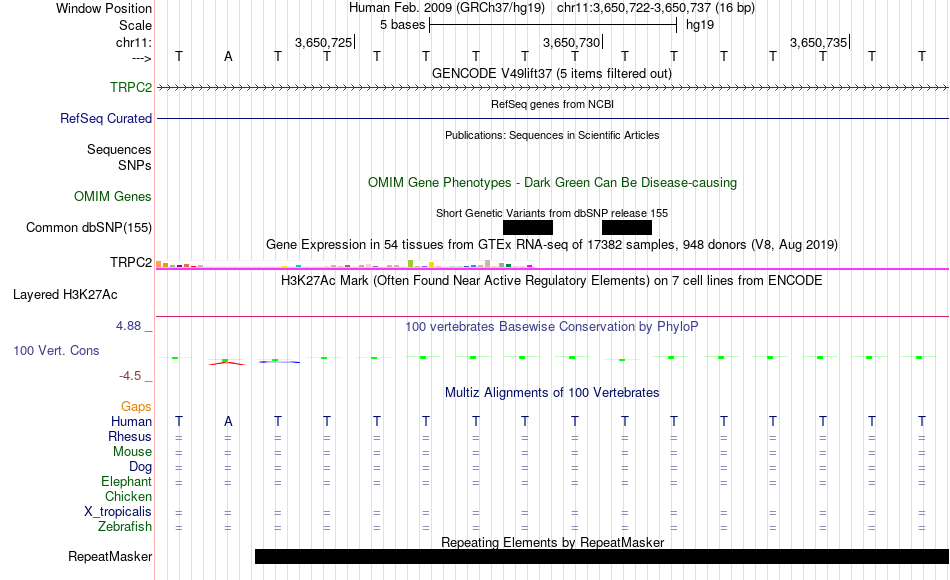This screenshot has width=950, height=580.
Task: Click the OMIM Gene Phenotypes track title
Action: click(552, 182)
